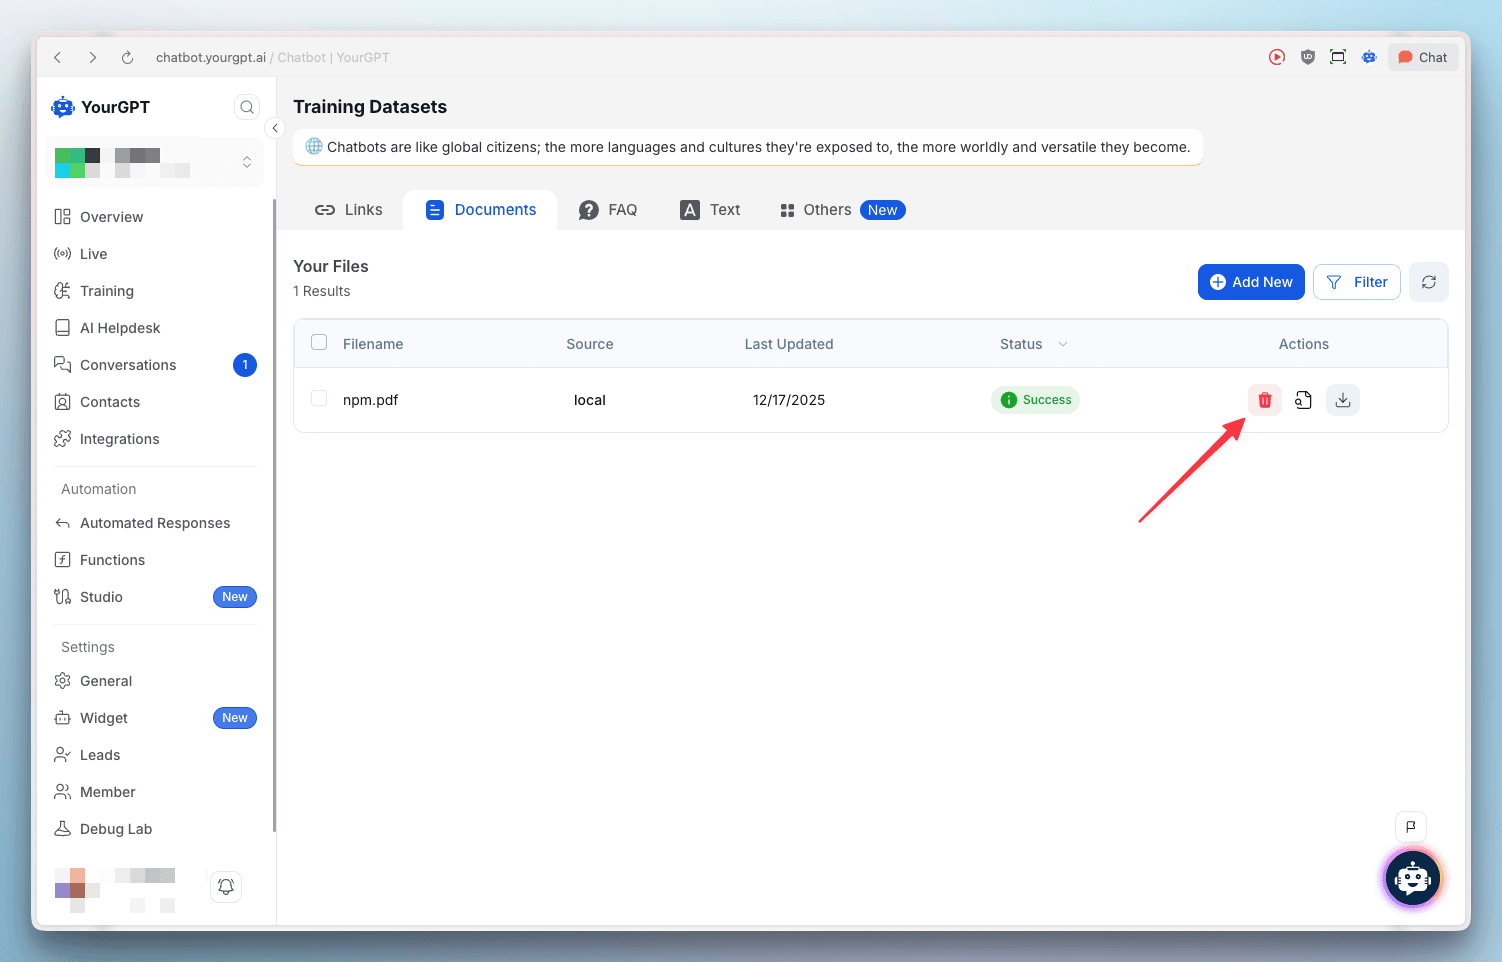
Task: Refresh the files list
Action: pyautogui.click(x=1428, y=282)
